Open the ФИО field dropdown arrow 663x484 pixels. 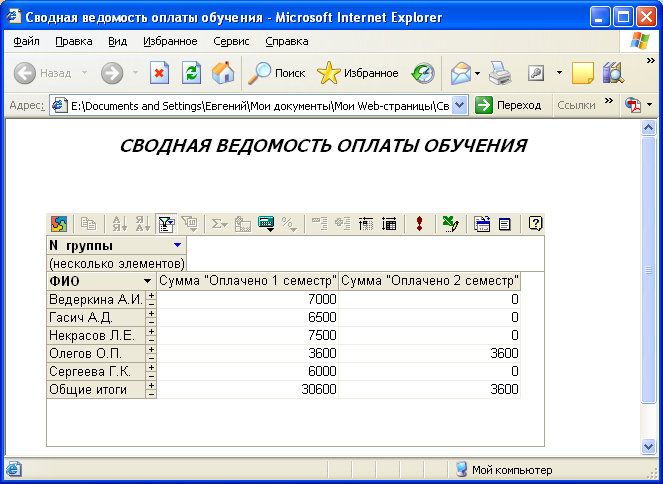click(148, 281)
